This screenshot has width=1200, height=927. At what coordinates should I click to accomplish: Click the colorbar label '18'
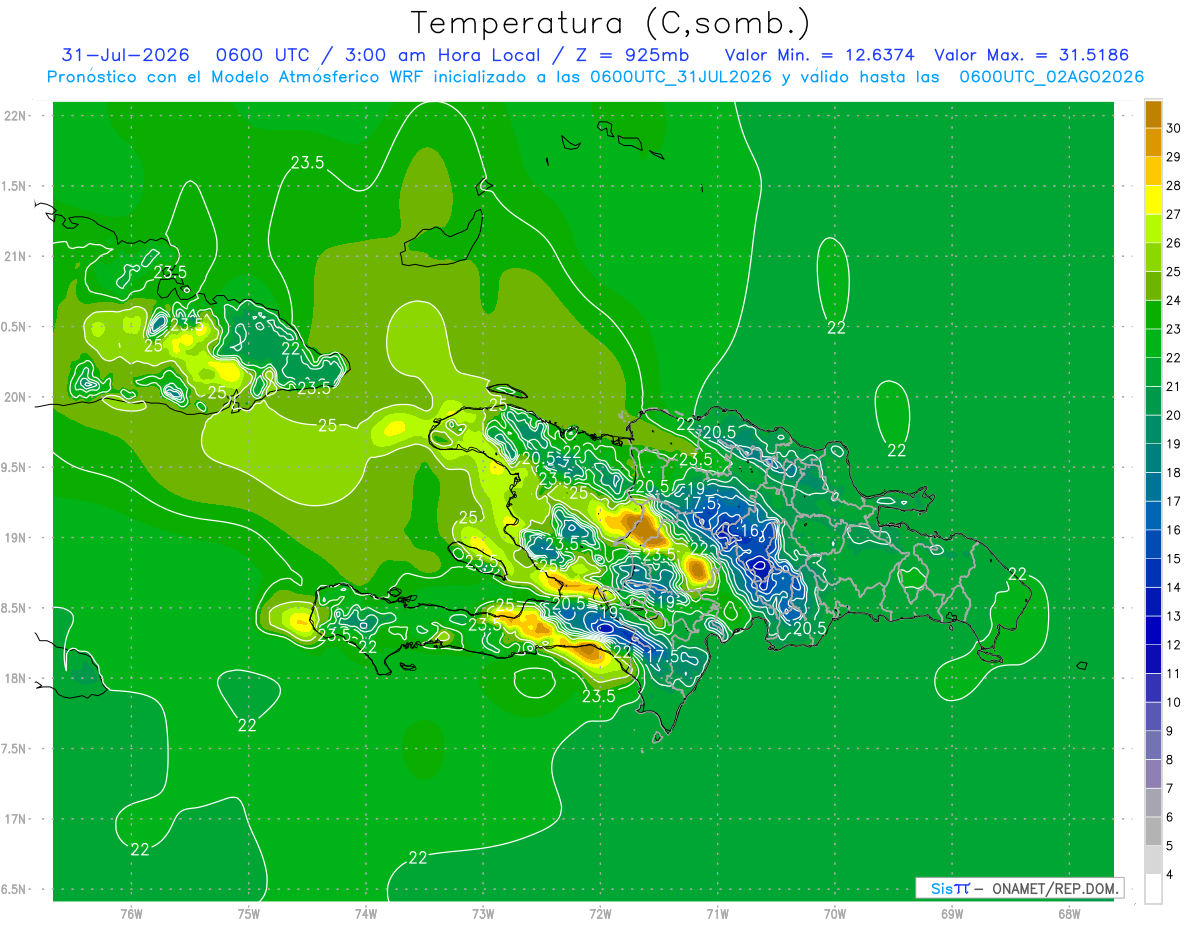[x=1173, y=472]
